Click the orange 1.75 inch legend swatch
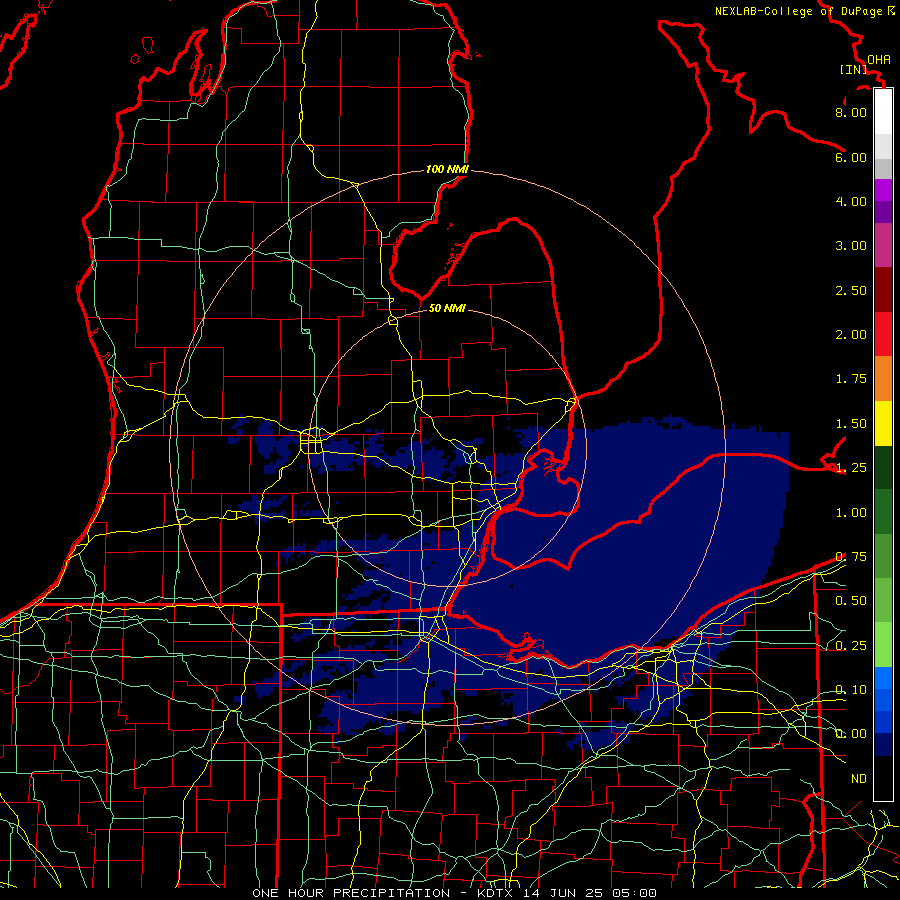 pos(883,378)
